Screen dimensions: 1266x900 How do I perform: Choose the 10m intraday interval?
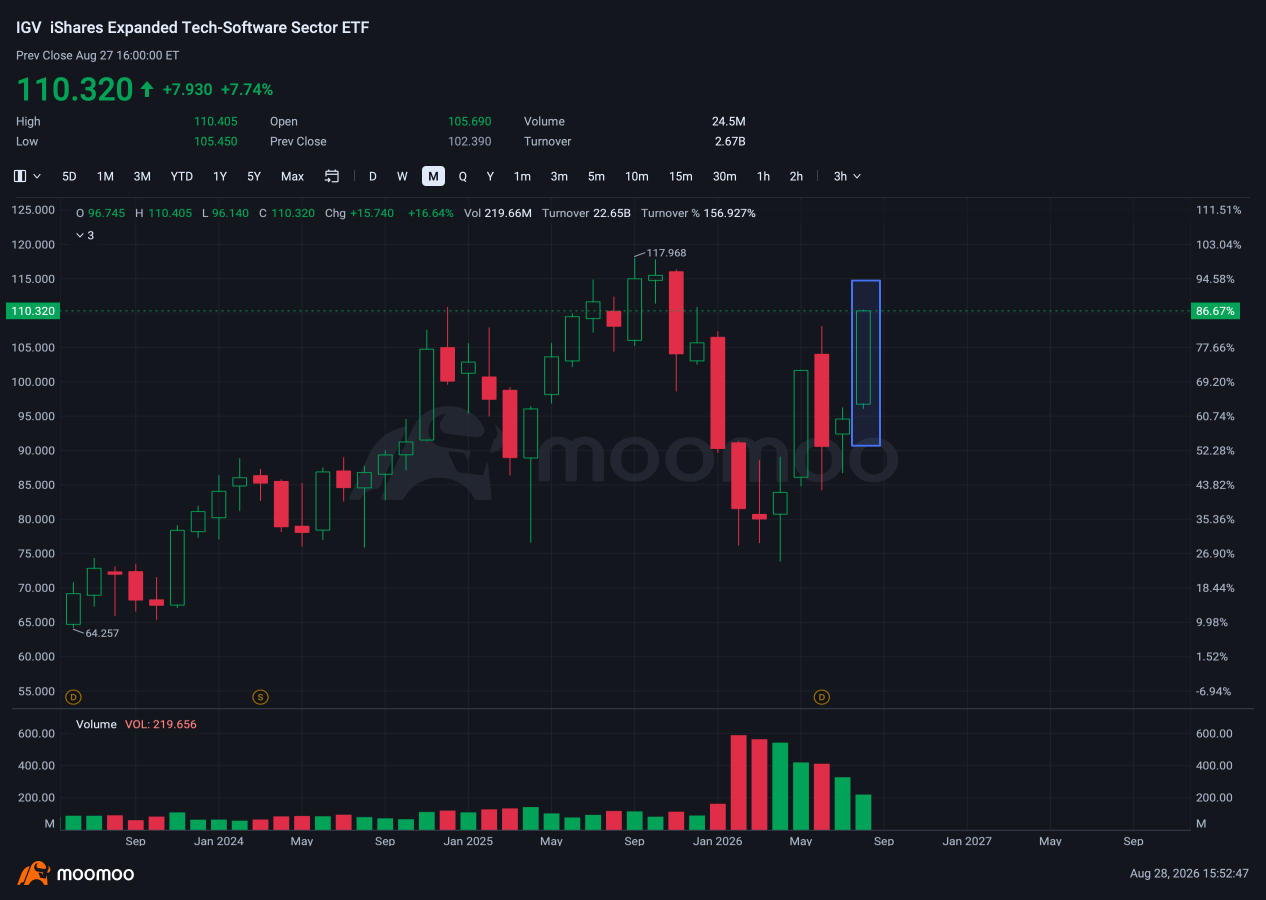tap(637, 176)
